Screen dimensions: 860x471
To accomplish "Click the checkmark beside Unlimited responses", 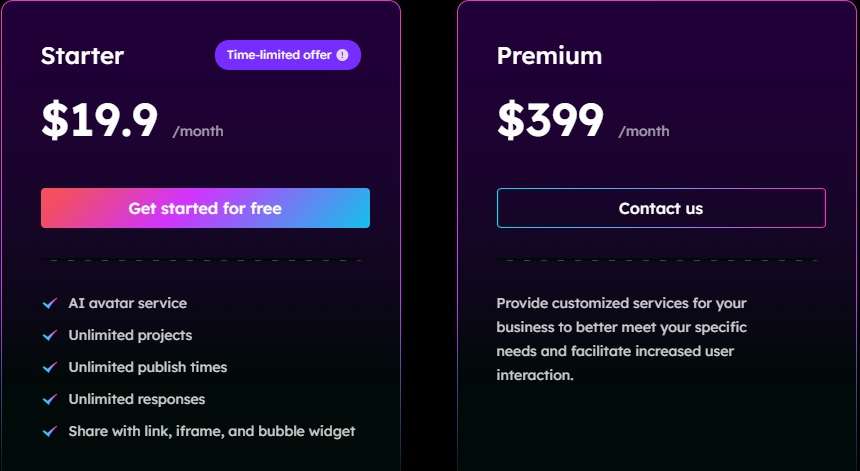I will tap(50, 399).
